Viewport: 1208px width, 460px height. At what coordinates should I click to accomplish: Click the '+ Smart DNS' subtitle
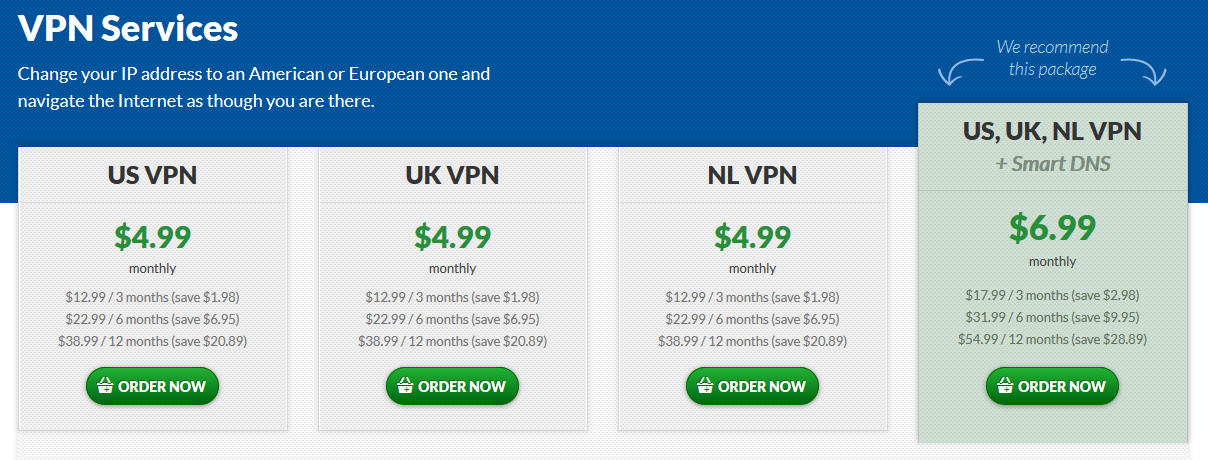pyautogui.click(x=1053, y=163)
